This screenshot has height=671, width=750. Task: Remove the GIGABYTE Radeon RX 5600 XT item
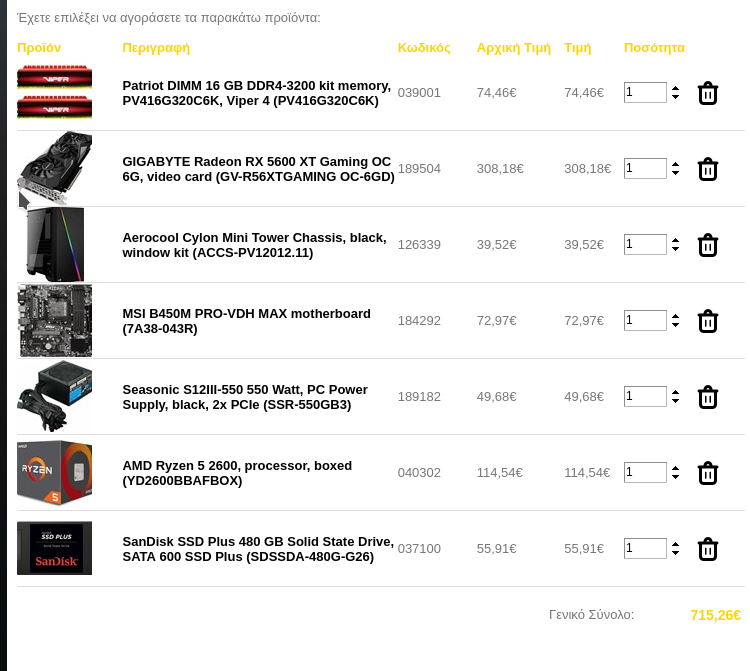[x=707, y=169]
